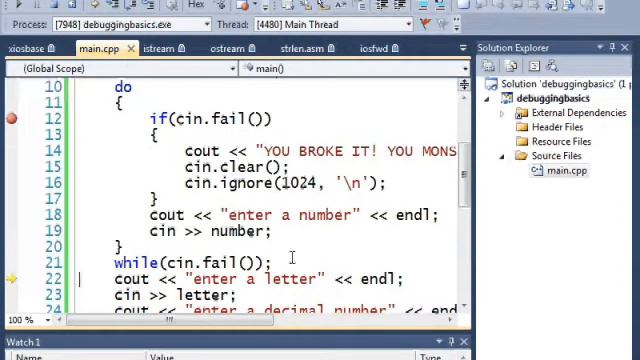This screenshot has width=640, height=360.
Task: Open the document tabs overflow list
Action: 463,48
